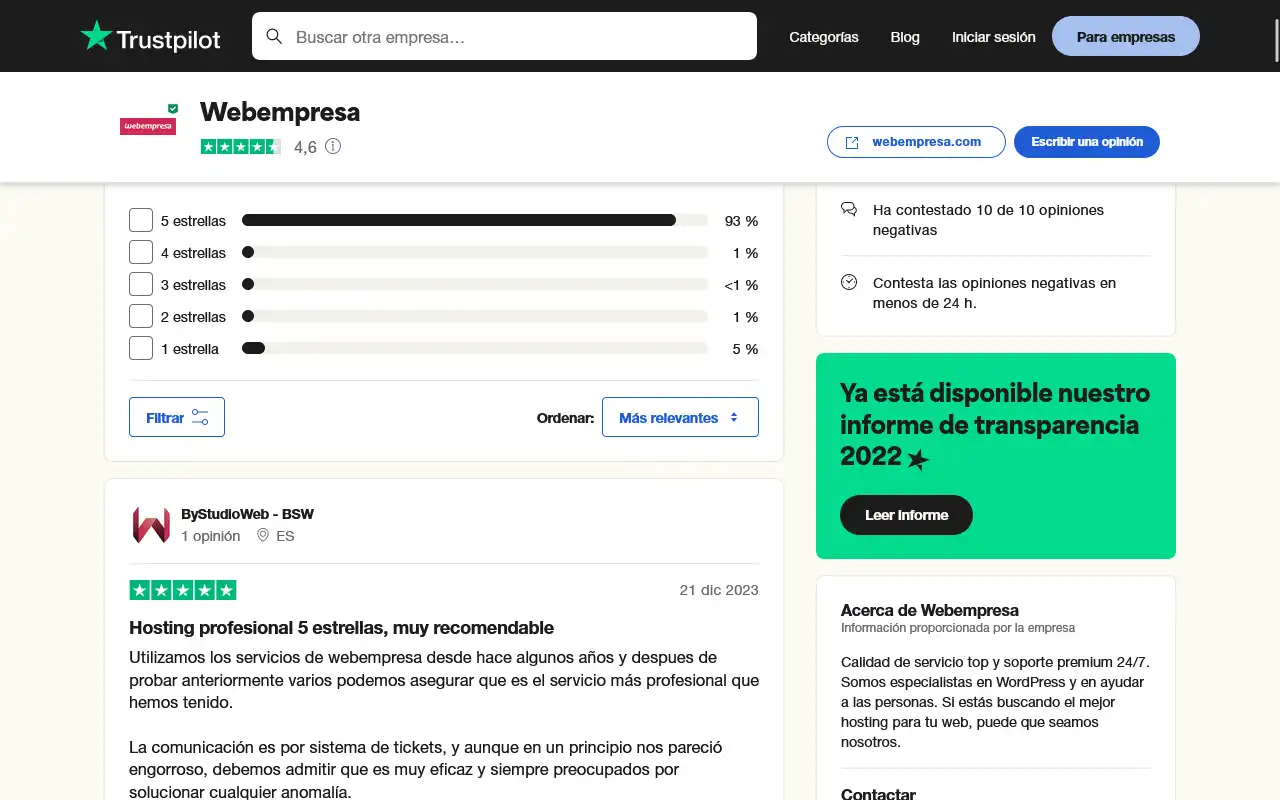The width and height of the screenshot is (1280, 800).
Task: Click the external link icon in webempresa.com button
Action: 852,142
